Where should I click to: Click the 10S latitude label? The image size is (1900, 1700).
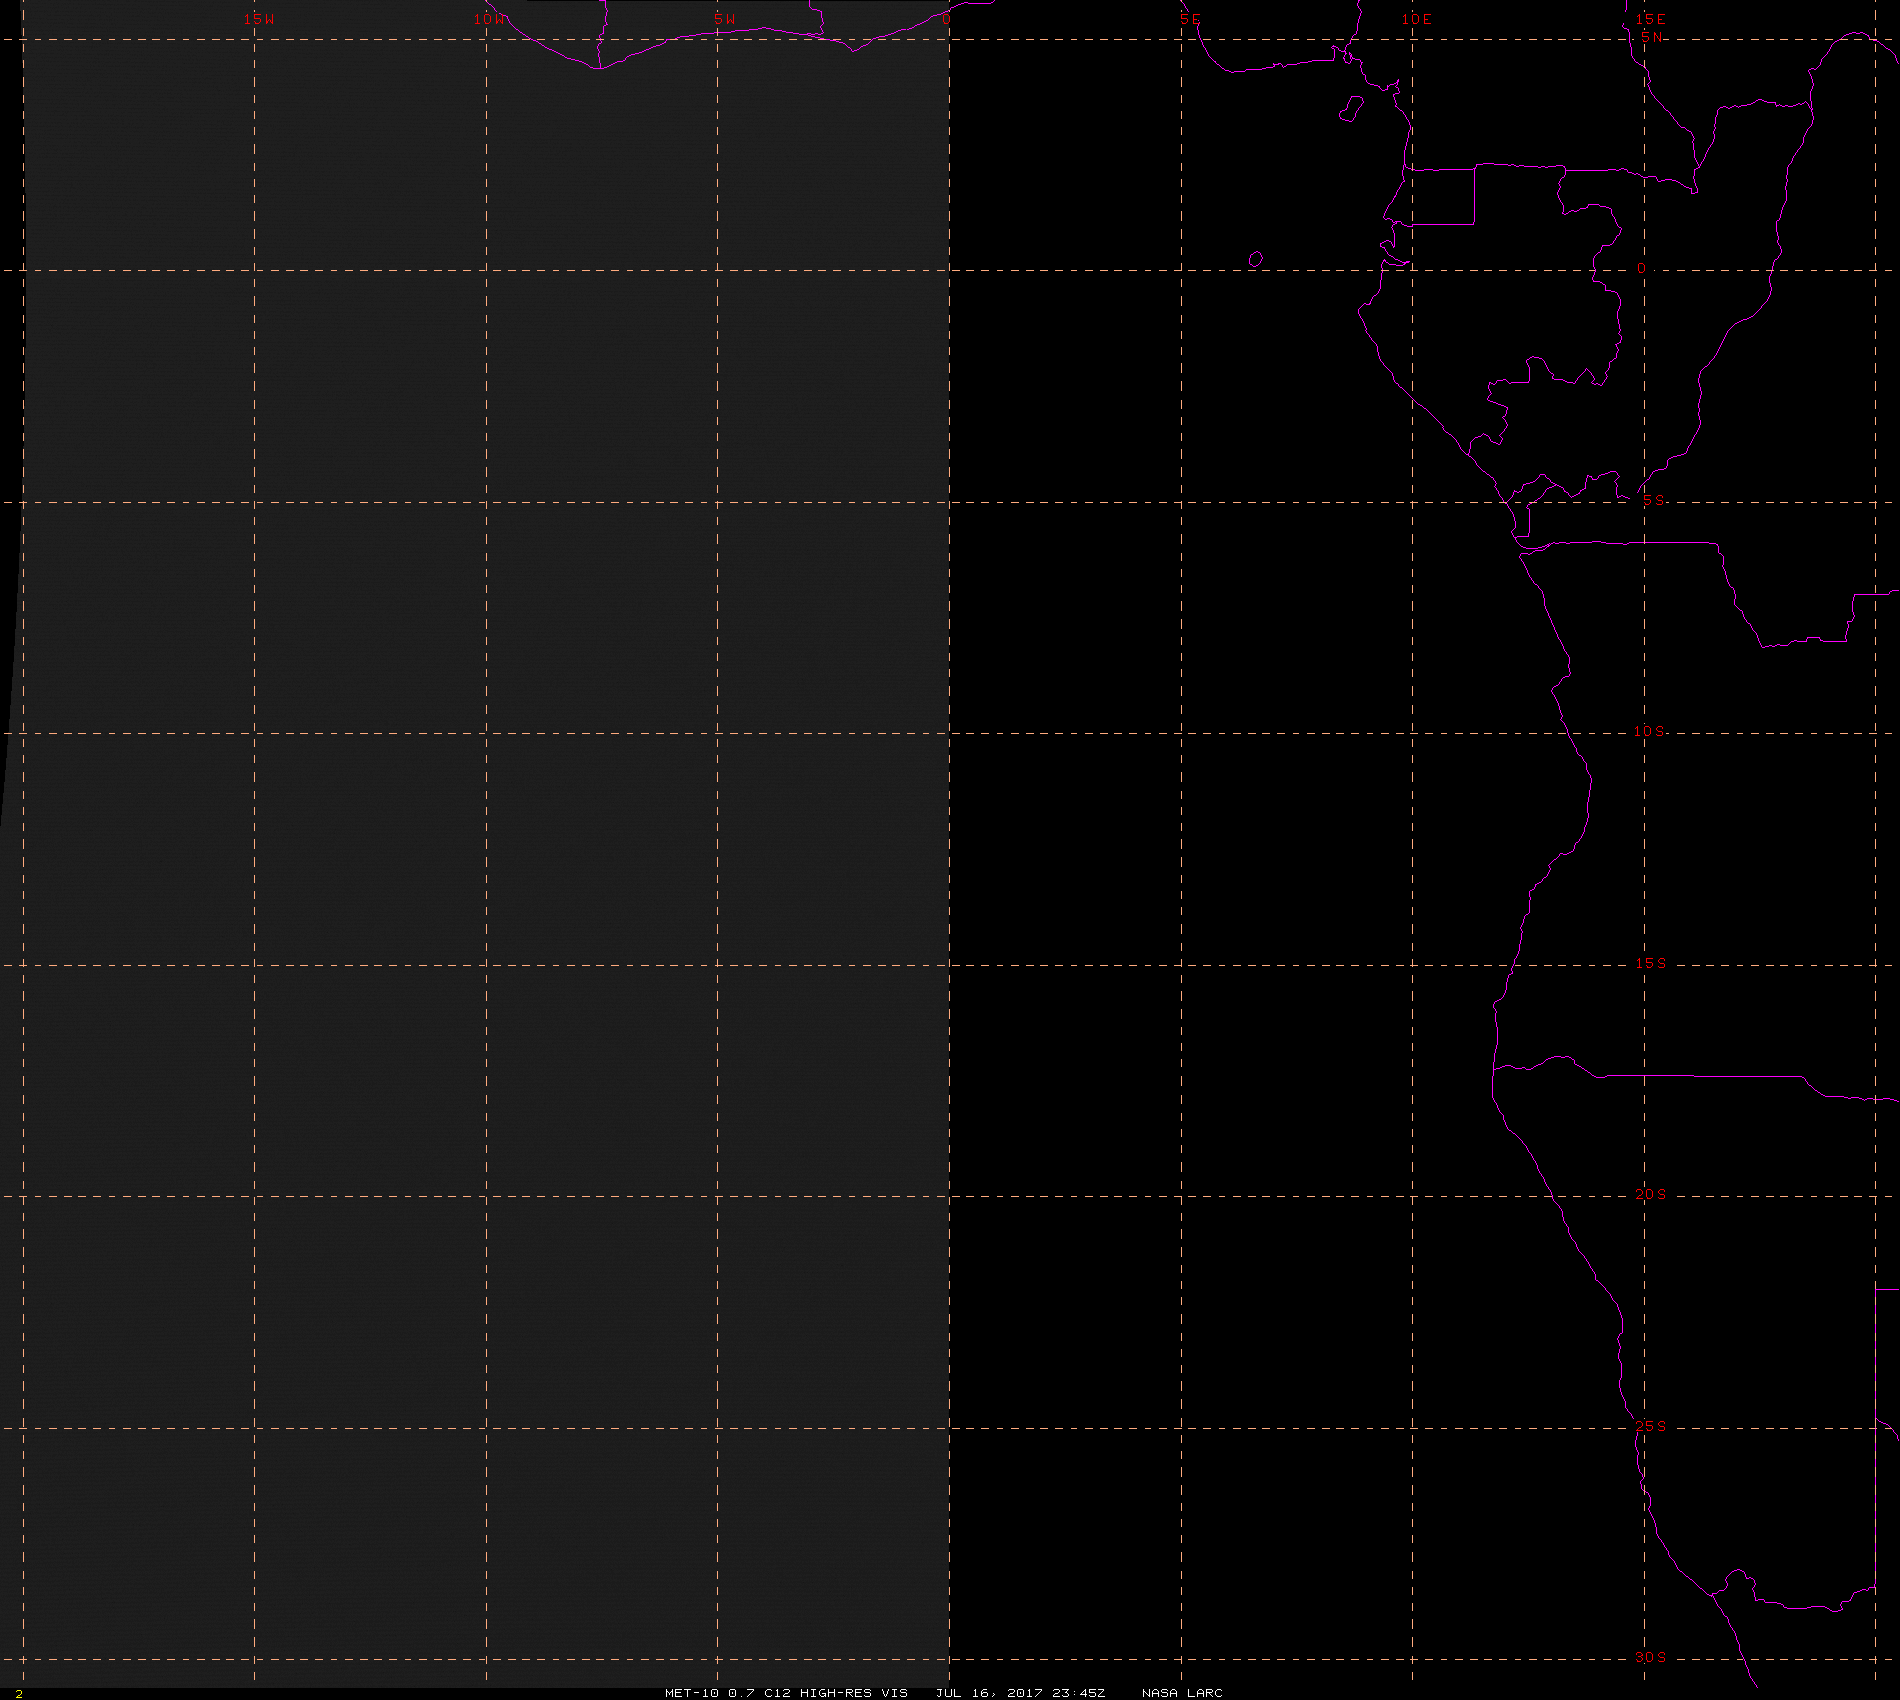1649,731
